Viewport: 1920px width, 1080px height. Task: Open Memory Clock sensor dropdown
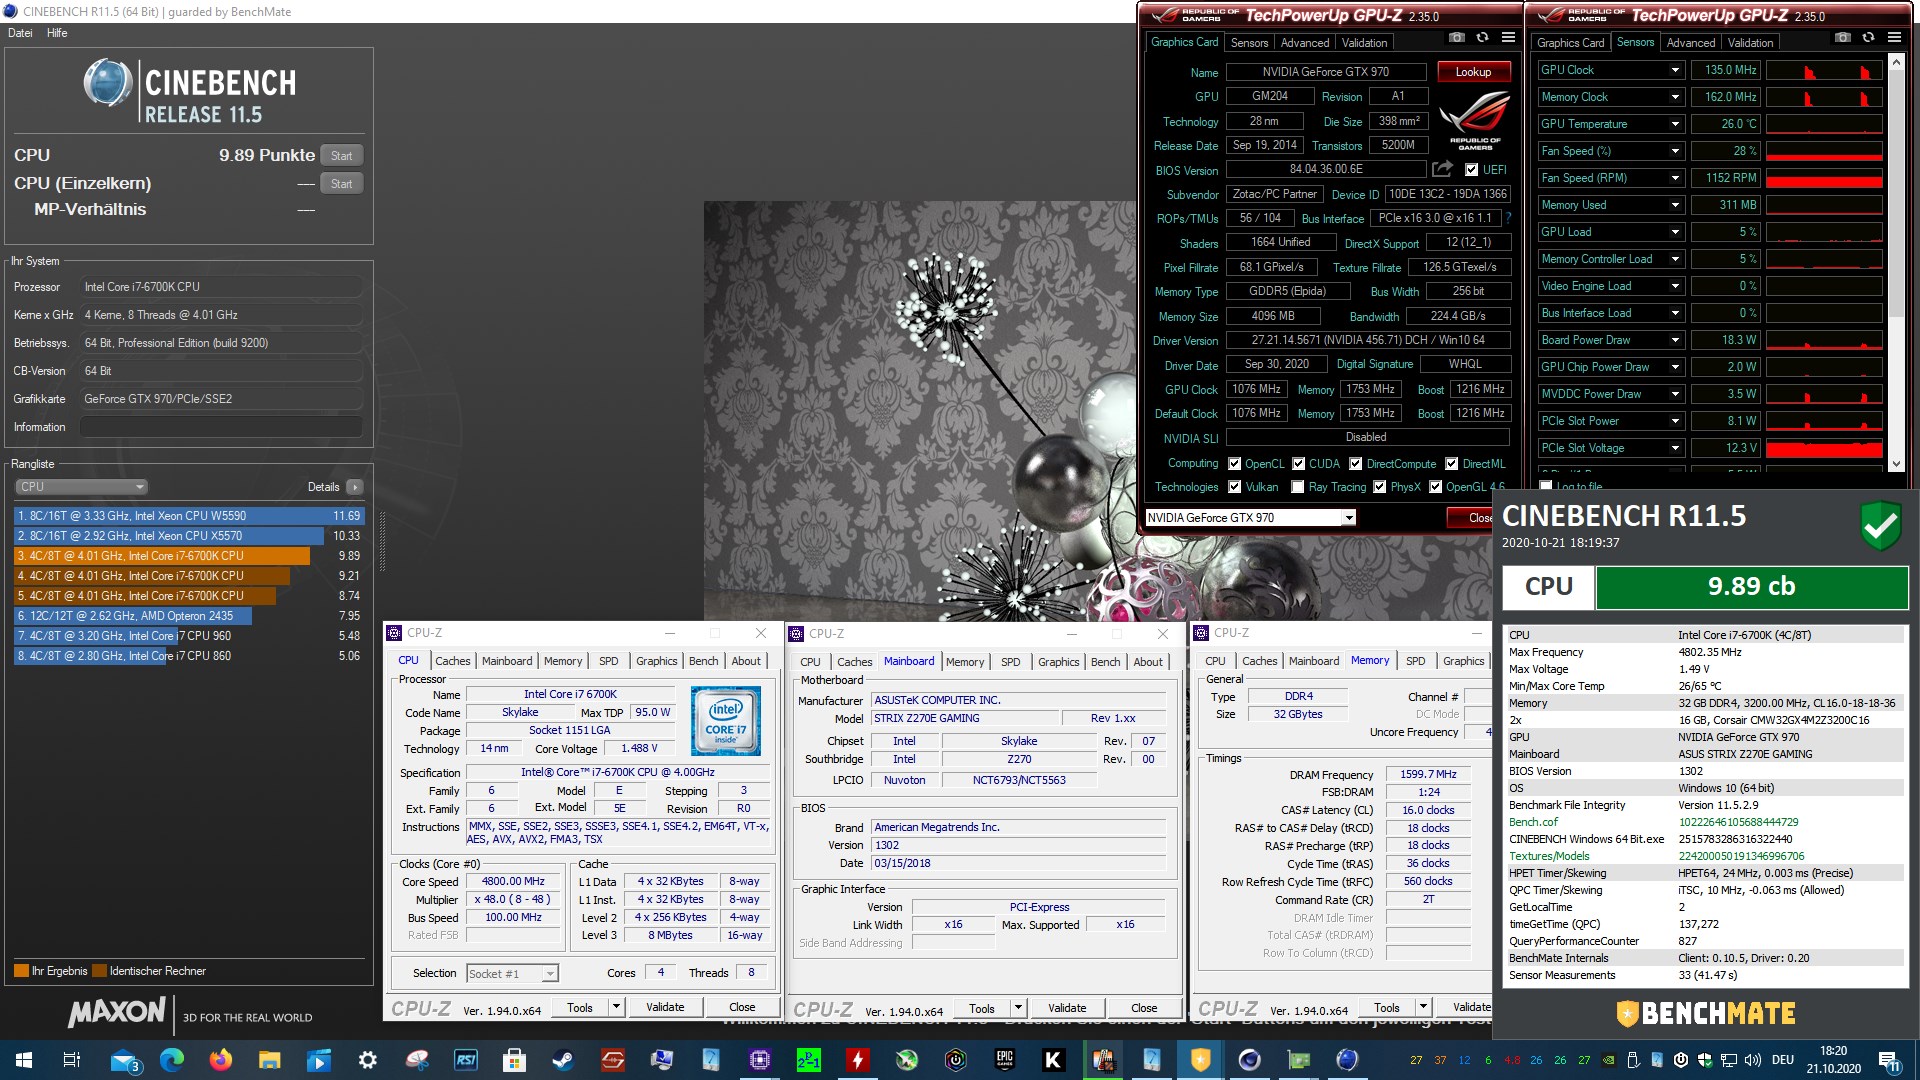1675,97
